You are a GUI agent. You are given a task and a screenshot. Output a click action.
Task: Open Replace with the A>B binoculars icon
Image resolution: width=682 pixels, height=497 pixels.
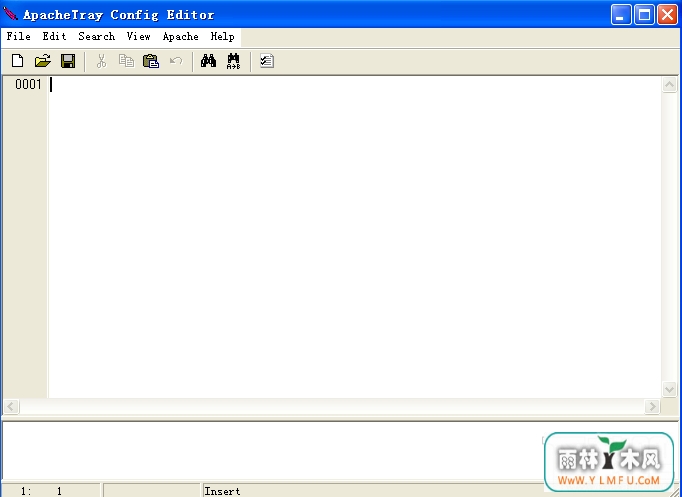234,61
